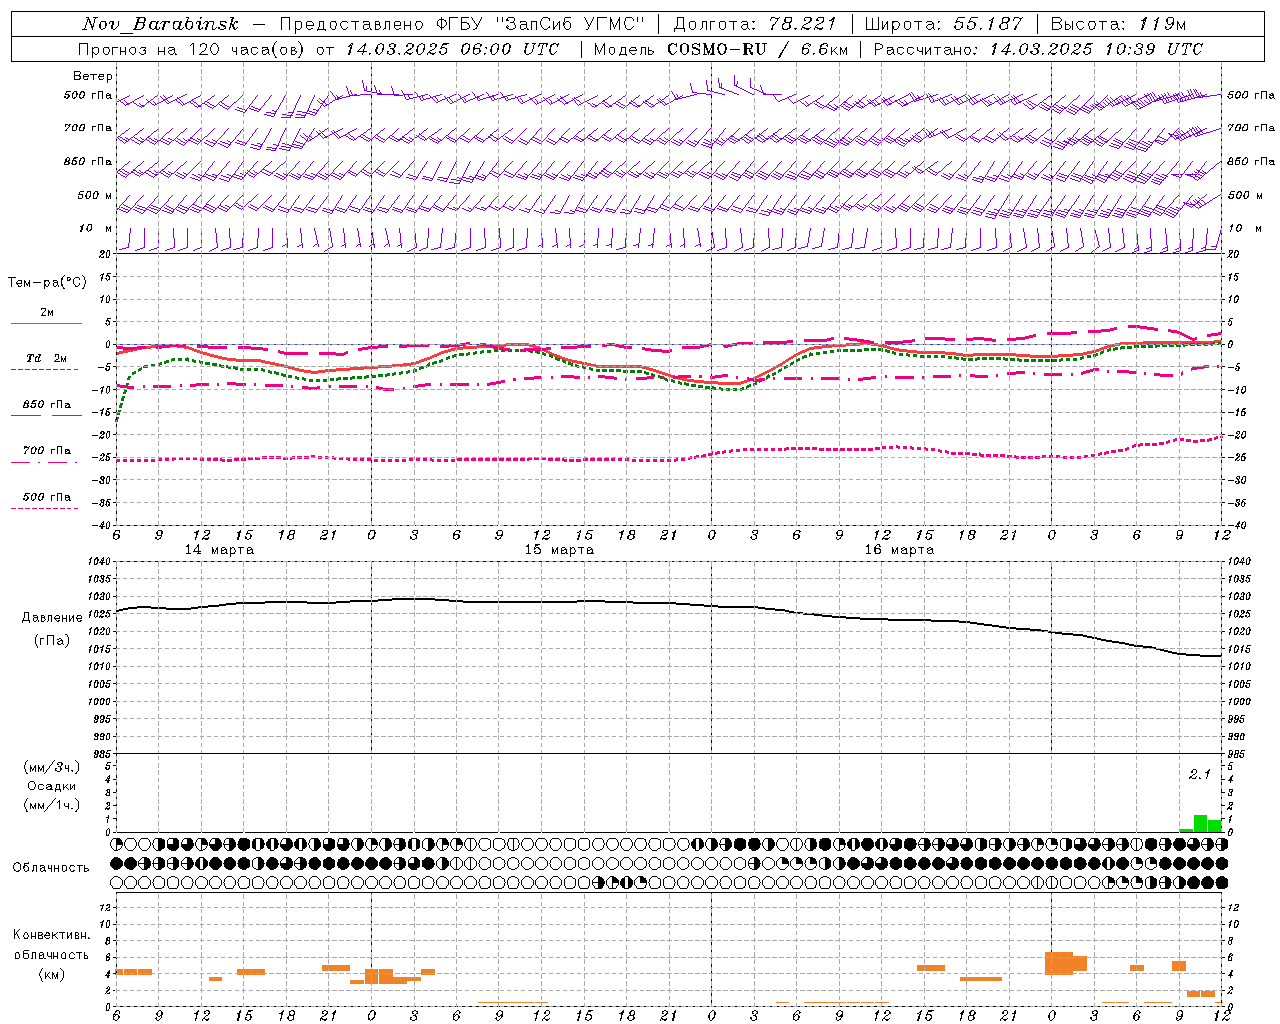Click the 'Ветер' wind section label
The image size is (1280, 1024).
(93, 76)
